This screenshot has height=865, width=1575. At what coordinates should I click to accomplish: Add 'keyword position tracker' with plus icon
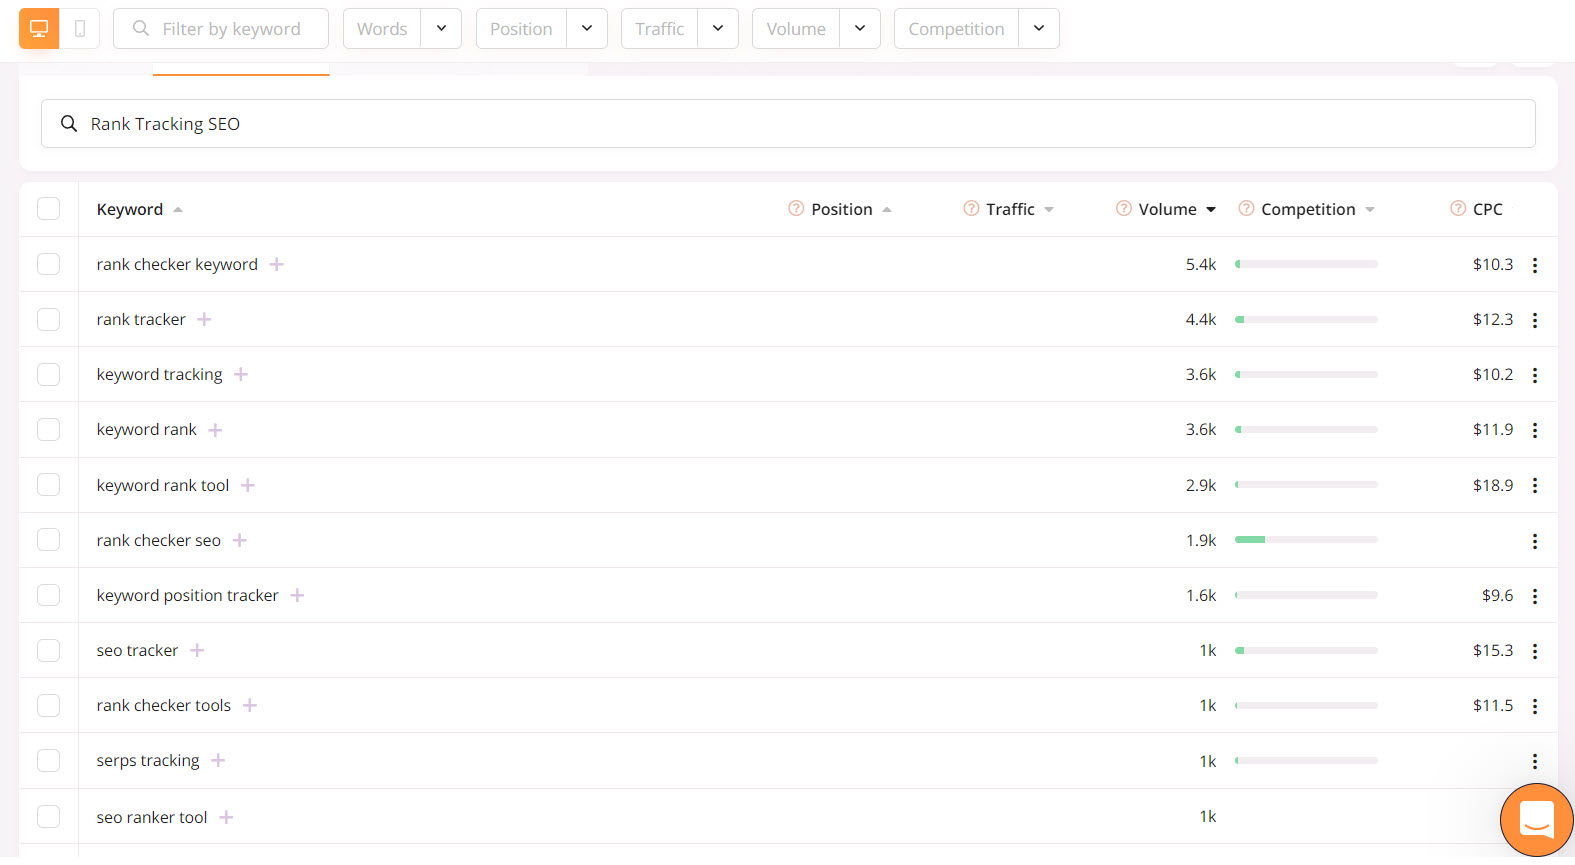coord(297,595)
